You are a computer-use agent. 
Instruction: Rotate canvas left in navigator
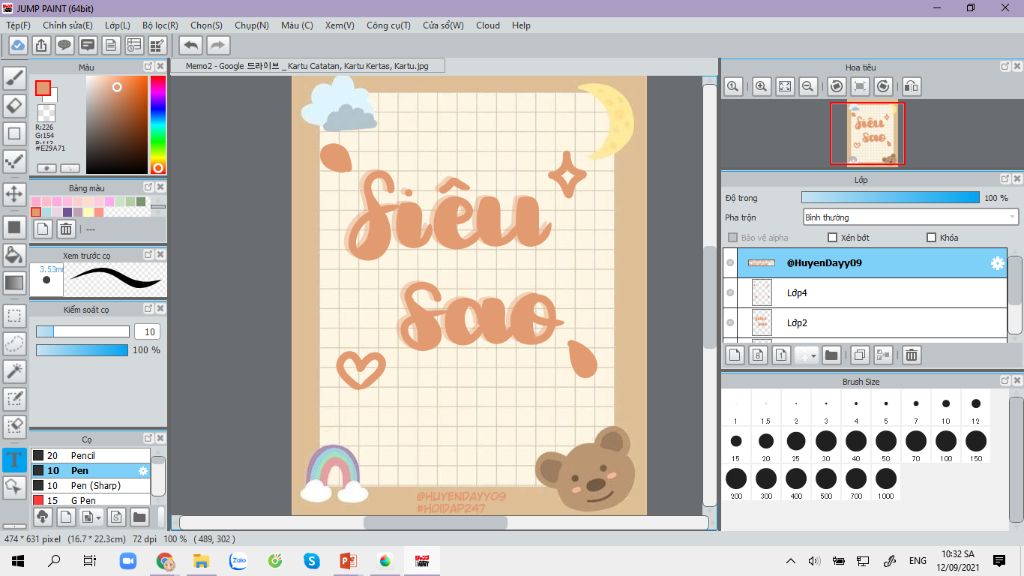coord(837,86)
